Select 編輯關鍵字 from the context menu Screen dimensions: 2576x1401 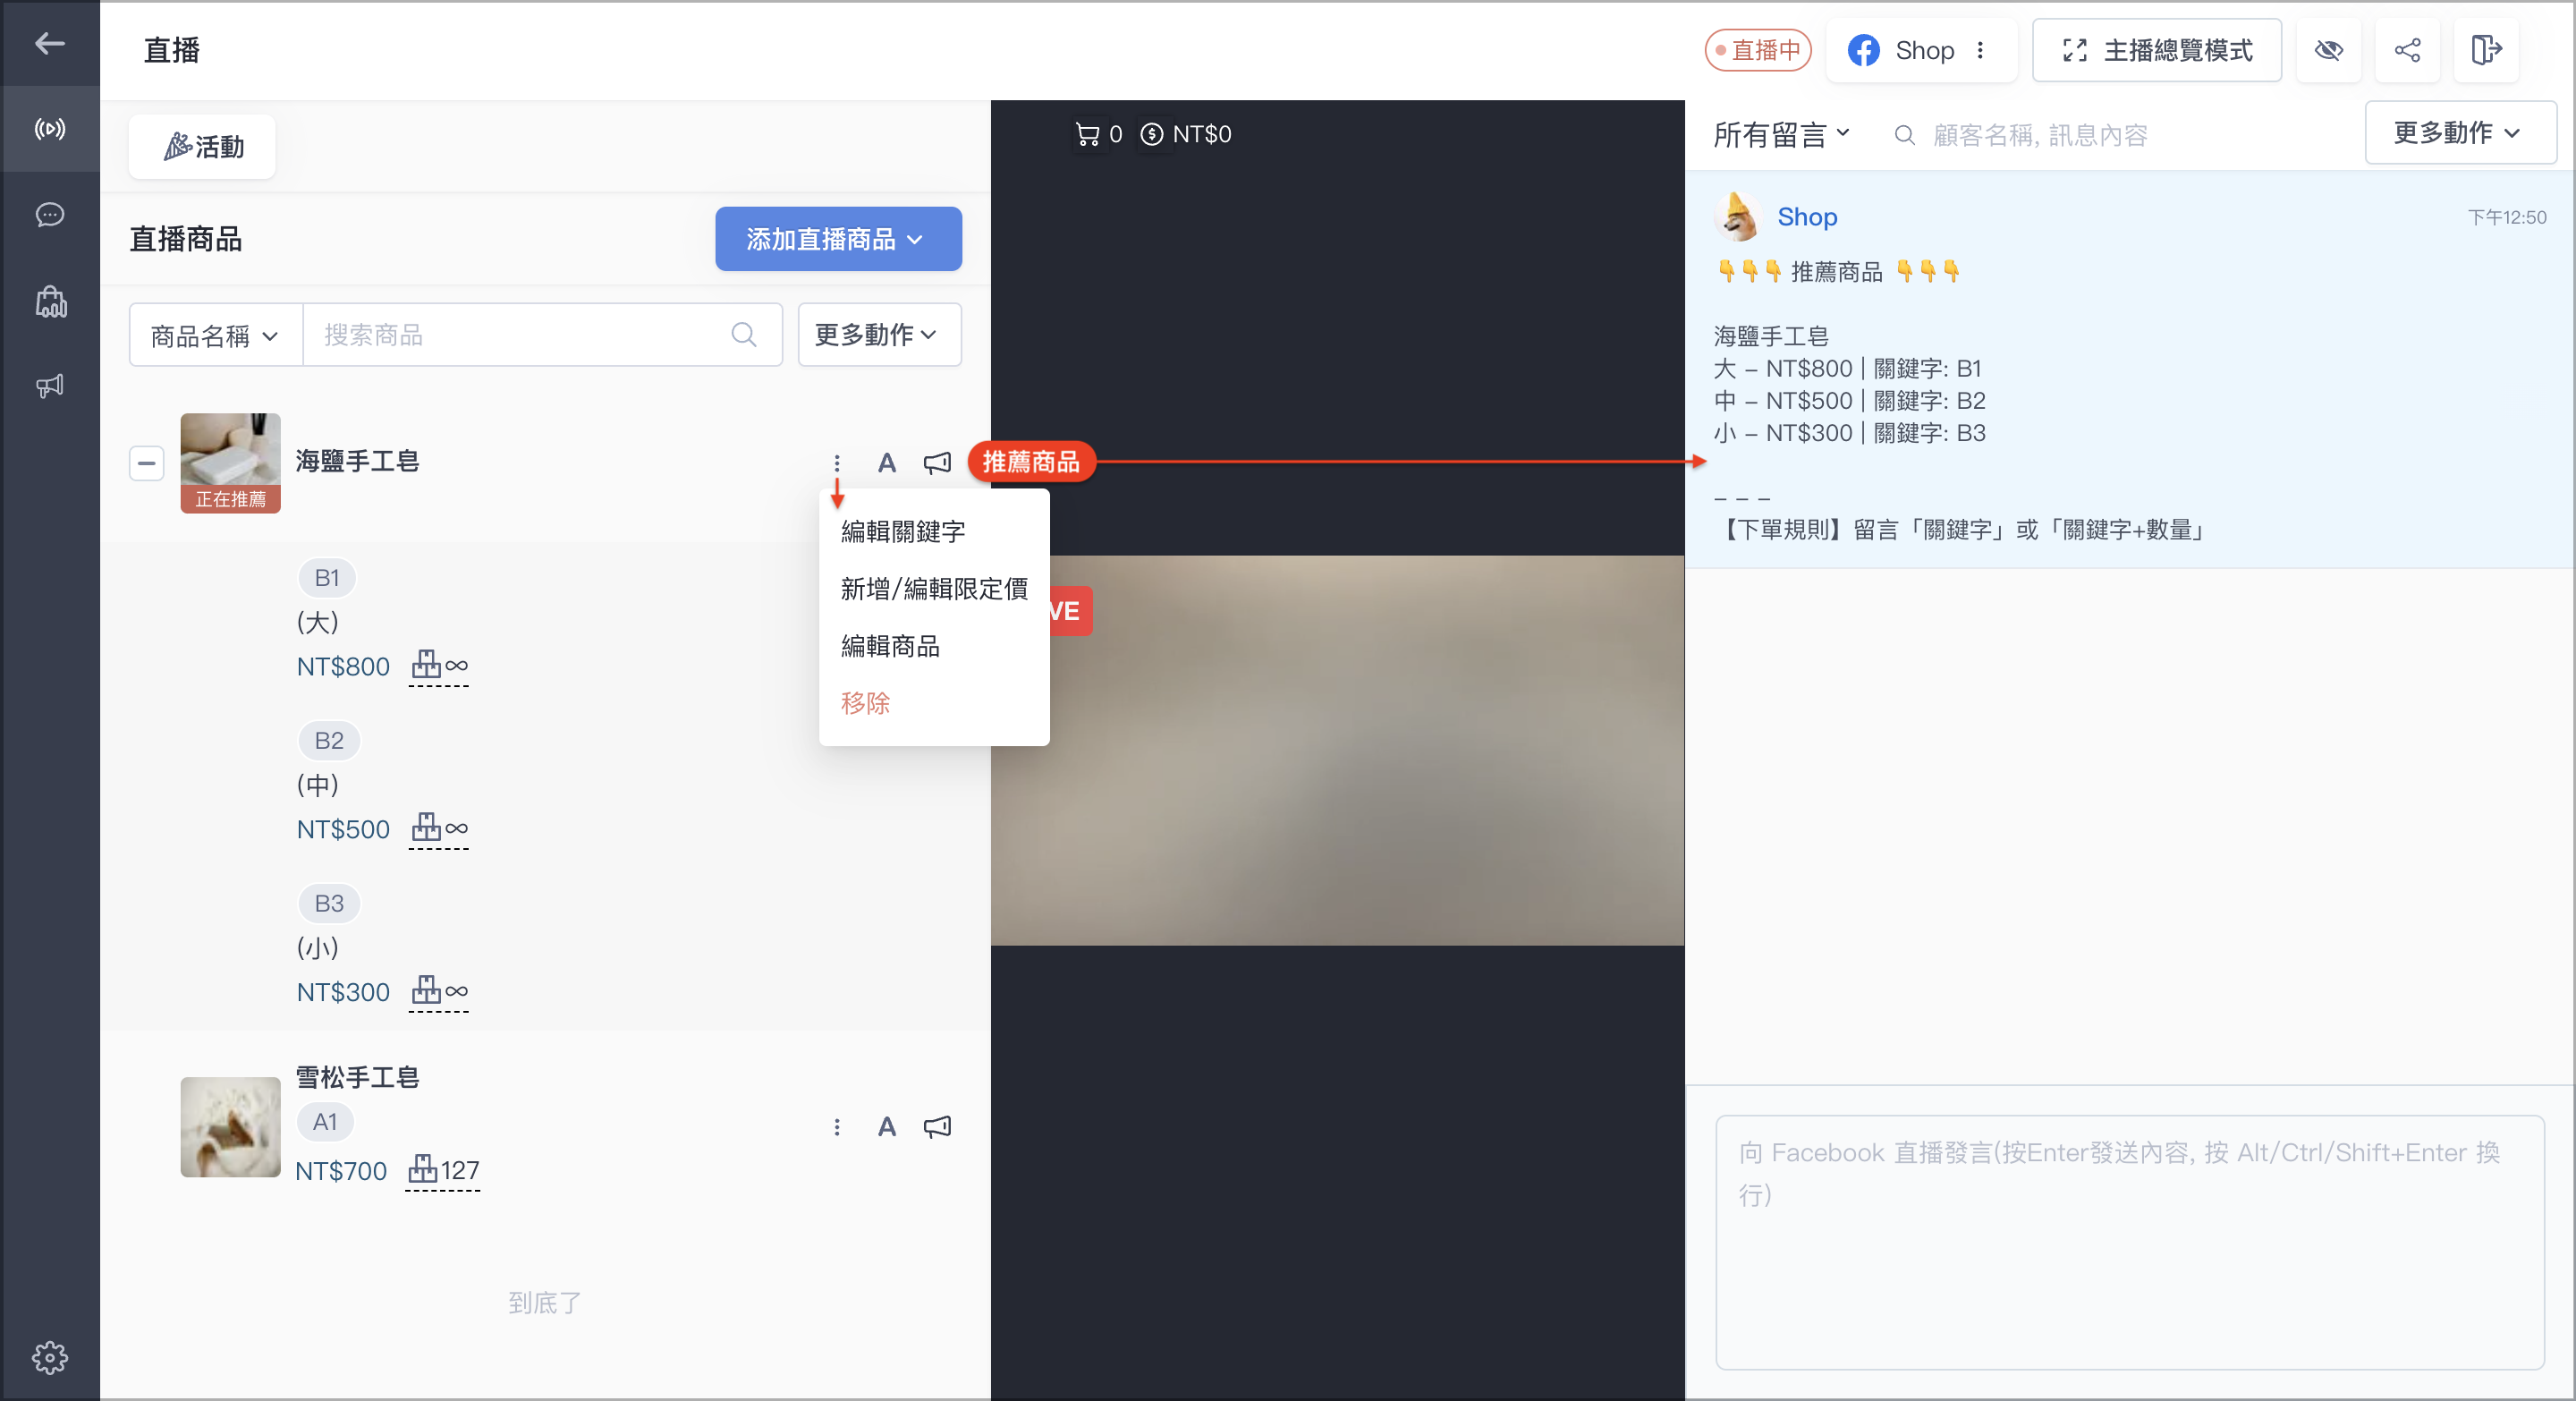(x=903, y=531)
